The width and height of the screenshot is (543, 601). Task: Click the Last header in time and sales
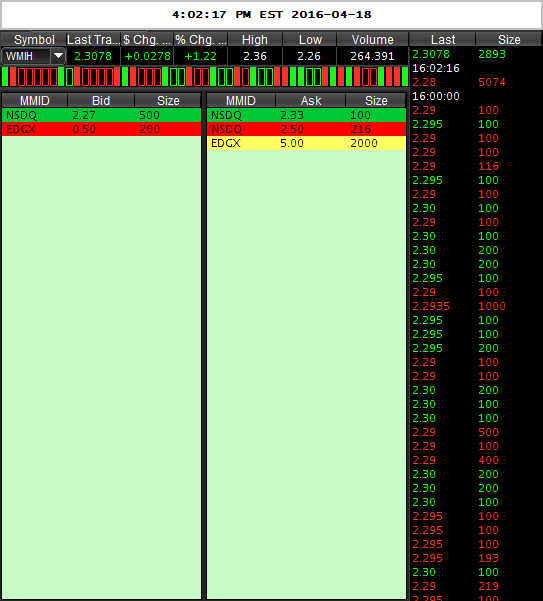[x=443, y=39]
